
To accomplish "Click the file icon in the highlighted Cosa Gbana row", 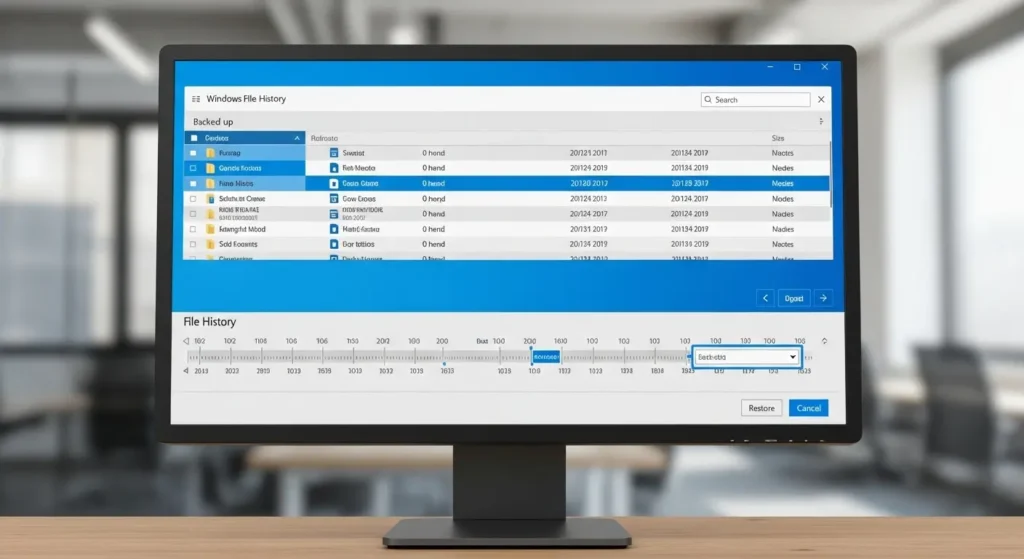I will 334,184.
